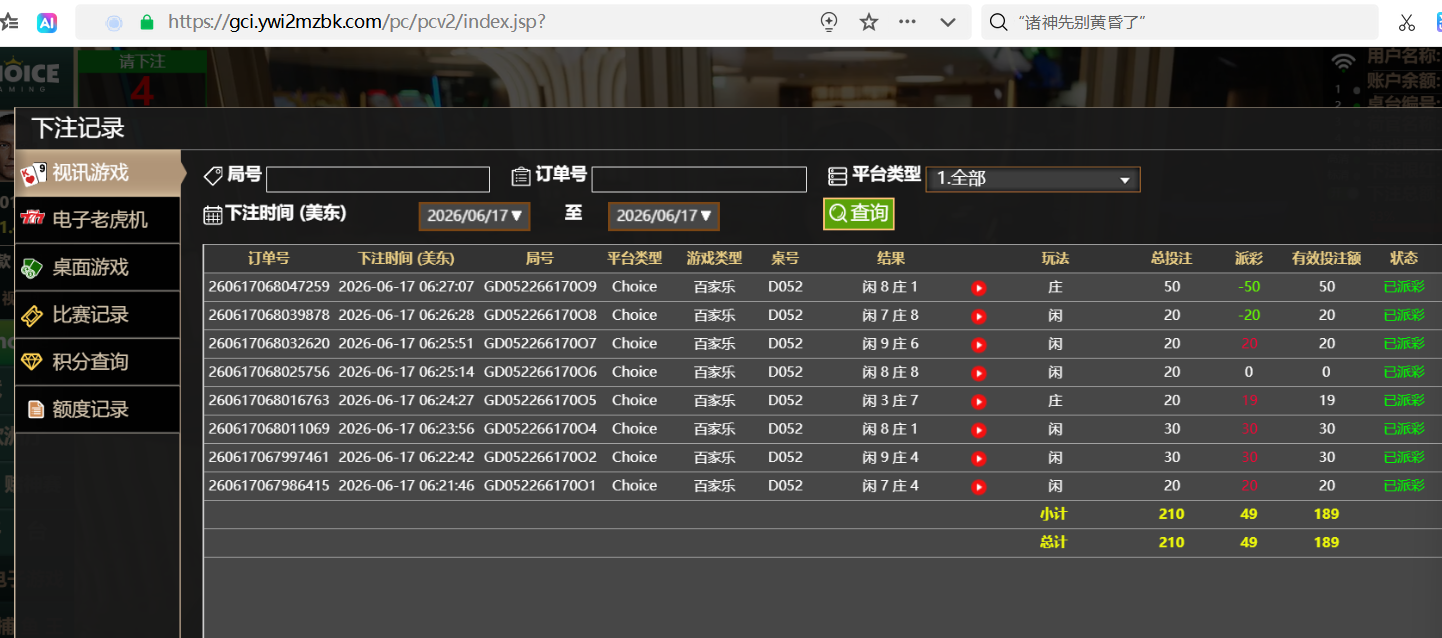Viewport: 1442px width, 638px height.
Task: Click the ticket icon beside 比赛记录
Action: (32, 315)
